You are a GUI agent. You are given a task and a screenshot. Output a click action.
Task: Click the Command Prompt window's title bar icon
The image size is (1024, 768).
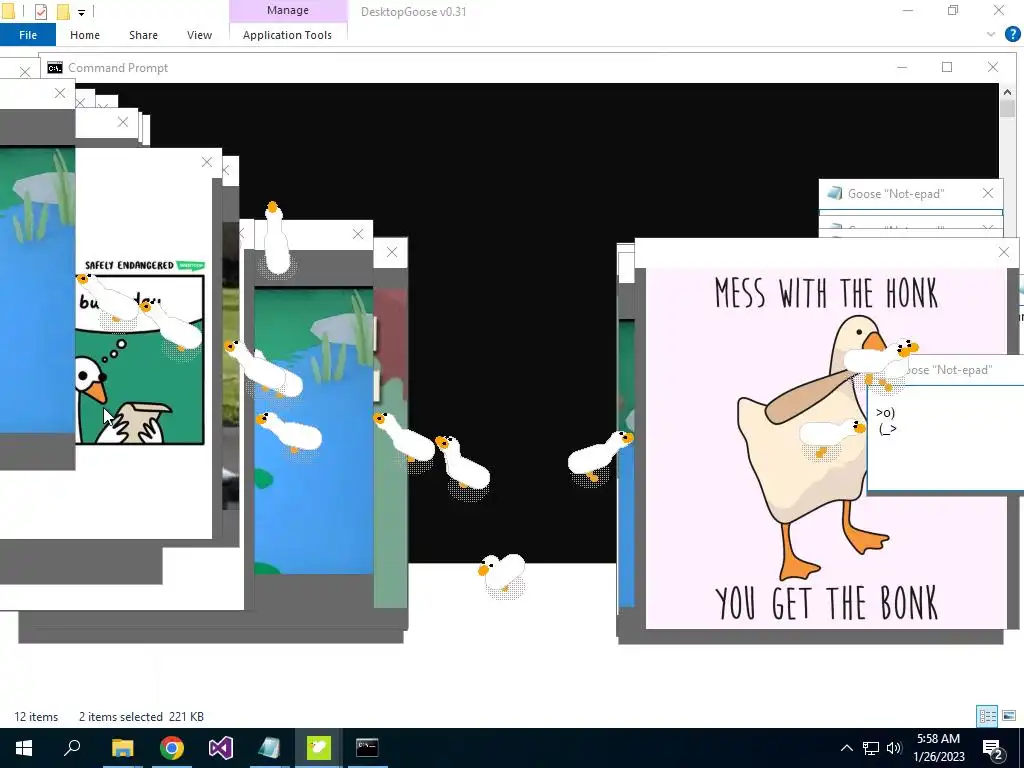point(55,68)
